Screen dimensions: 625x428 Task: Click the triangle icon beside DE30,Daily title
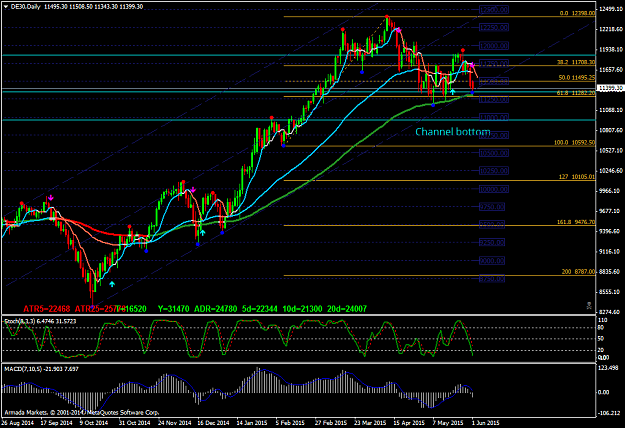(x=5, y=7)
